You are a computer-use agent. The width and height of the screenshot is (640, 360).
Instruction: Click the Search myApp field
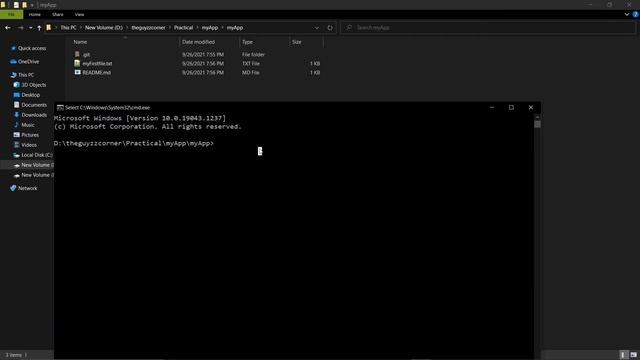coord(488,28)
